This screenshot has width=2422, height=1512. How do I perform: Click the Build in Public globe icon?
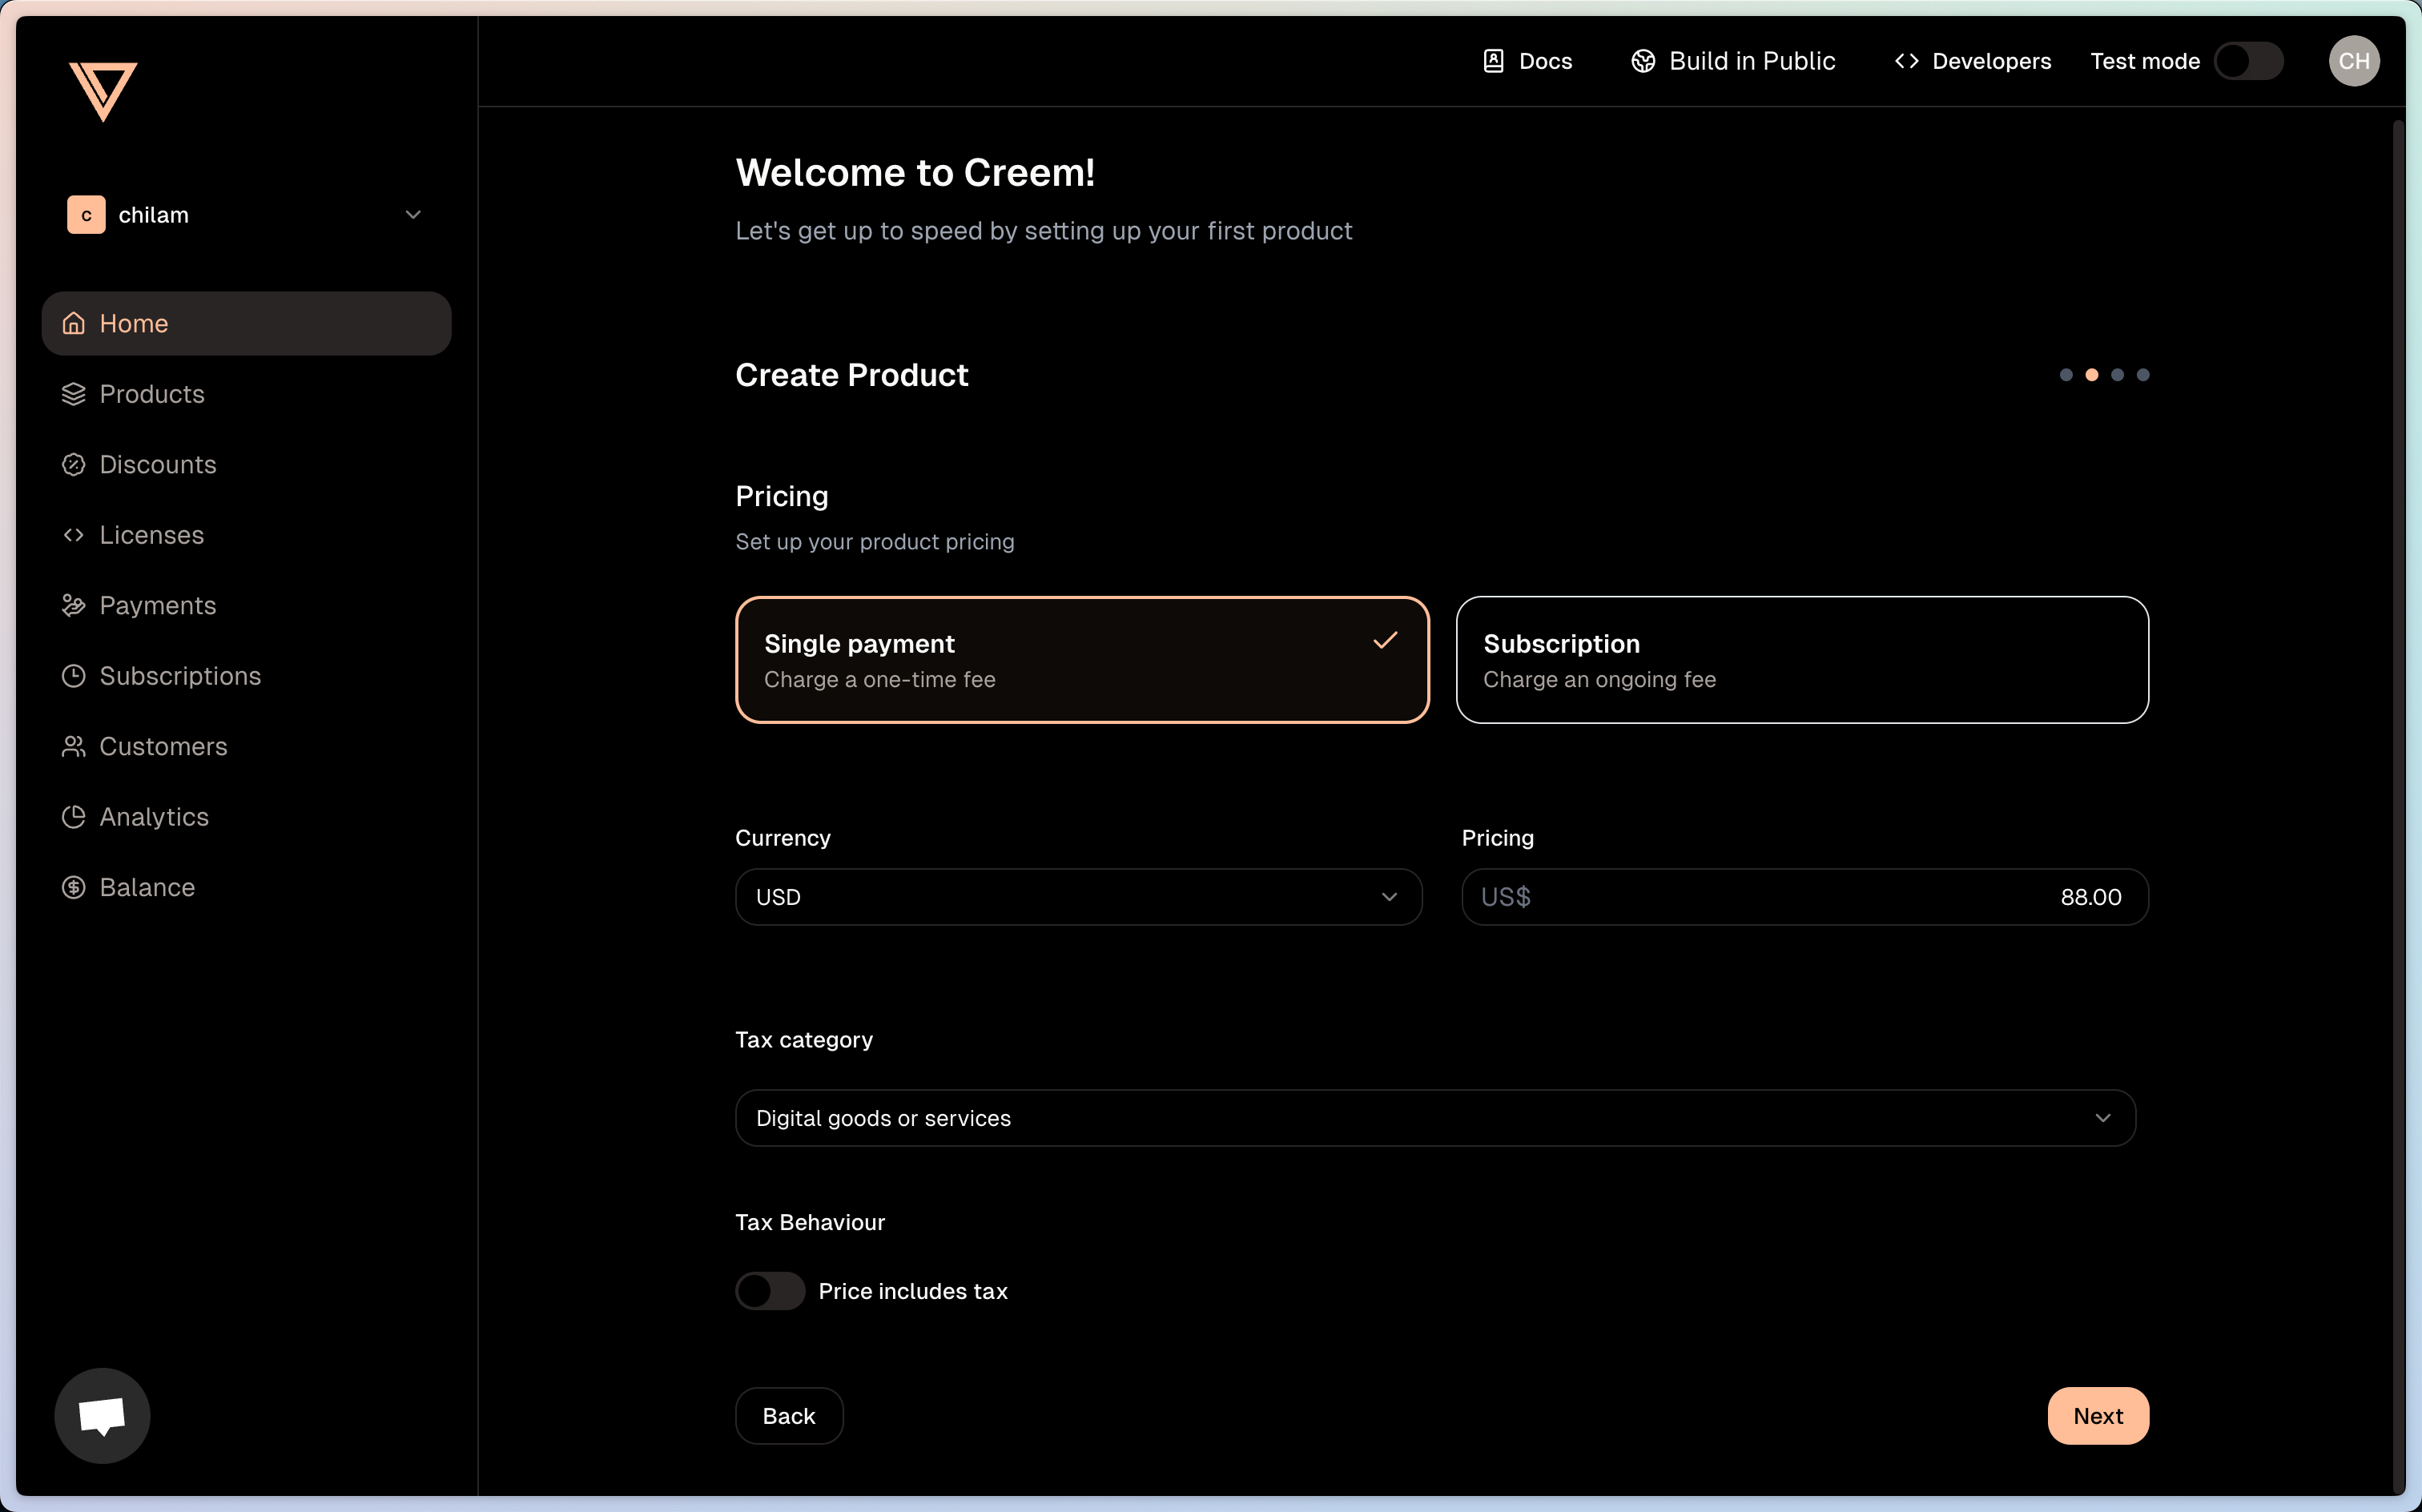[1643, 61]
